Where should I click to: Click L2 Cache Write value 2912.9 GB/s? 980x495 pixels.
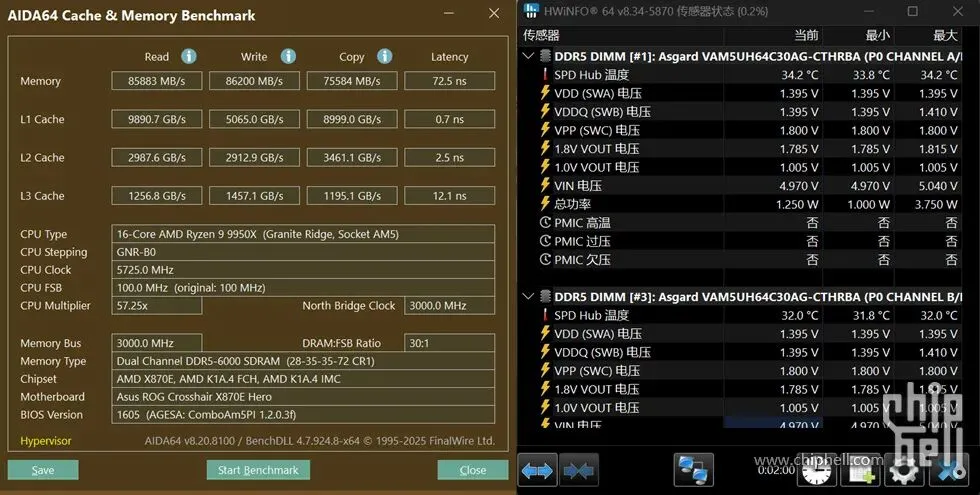254,158
